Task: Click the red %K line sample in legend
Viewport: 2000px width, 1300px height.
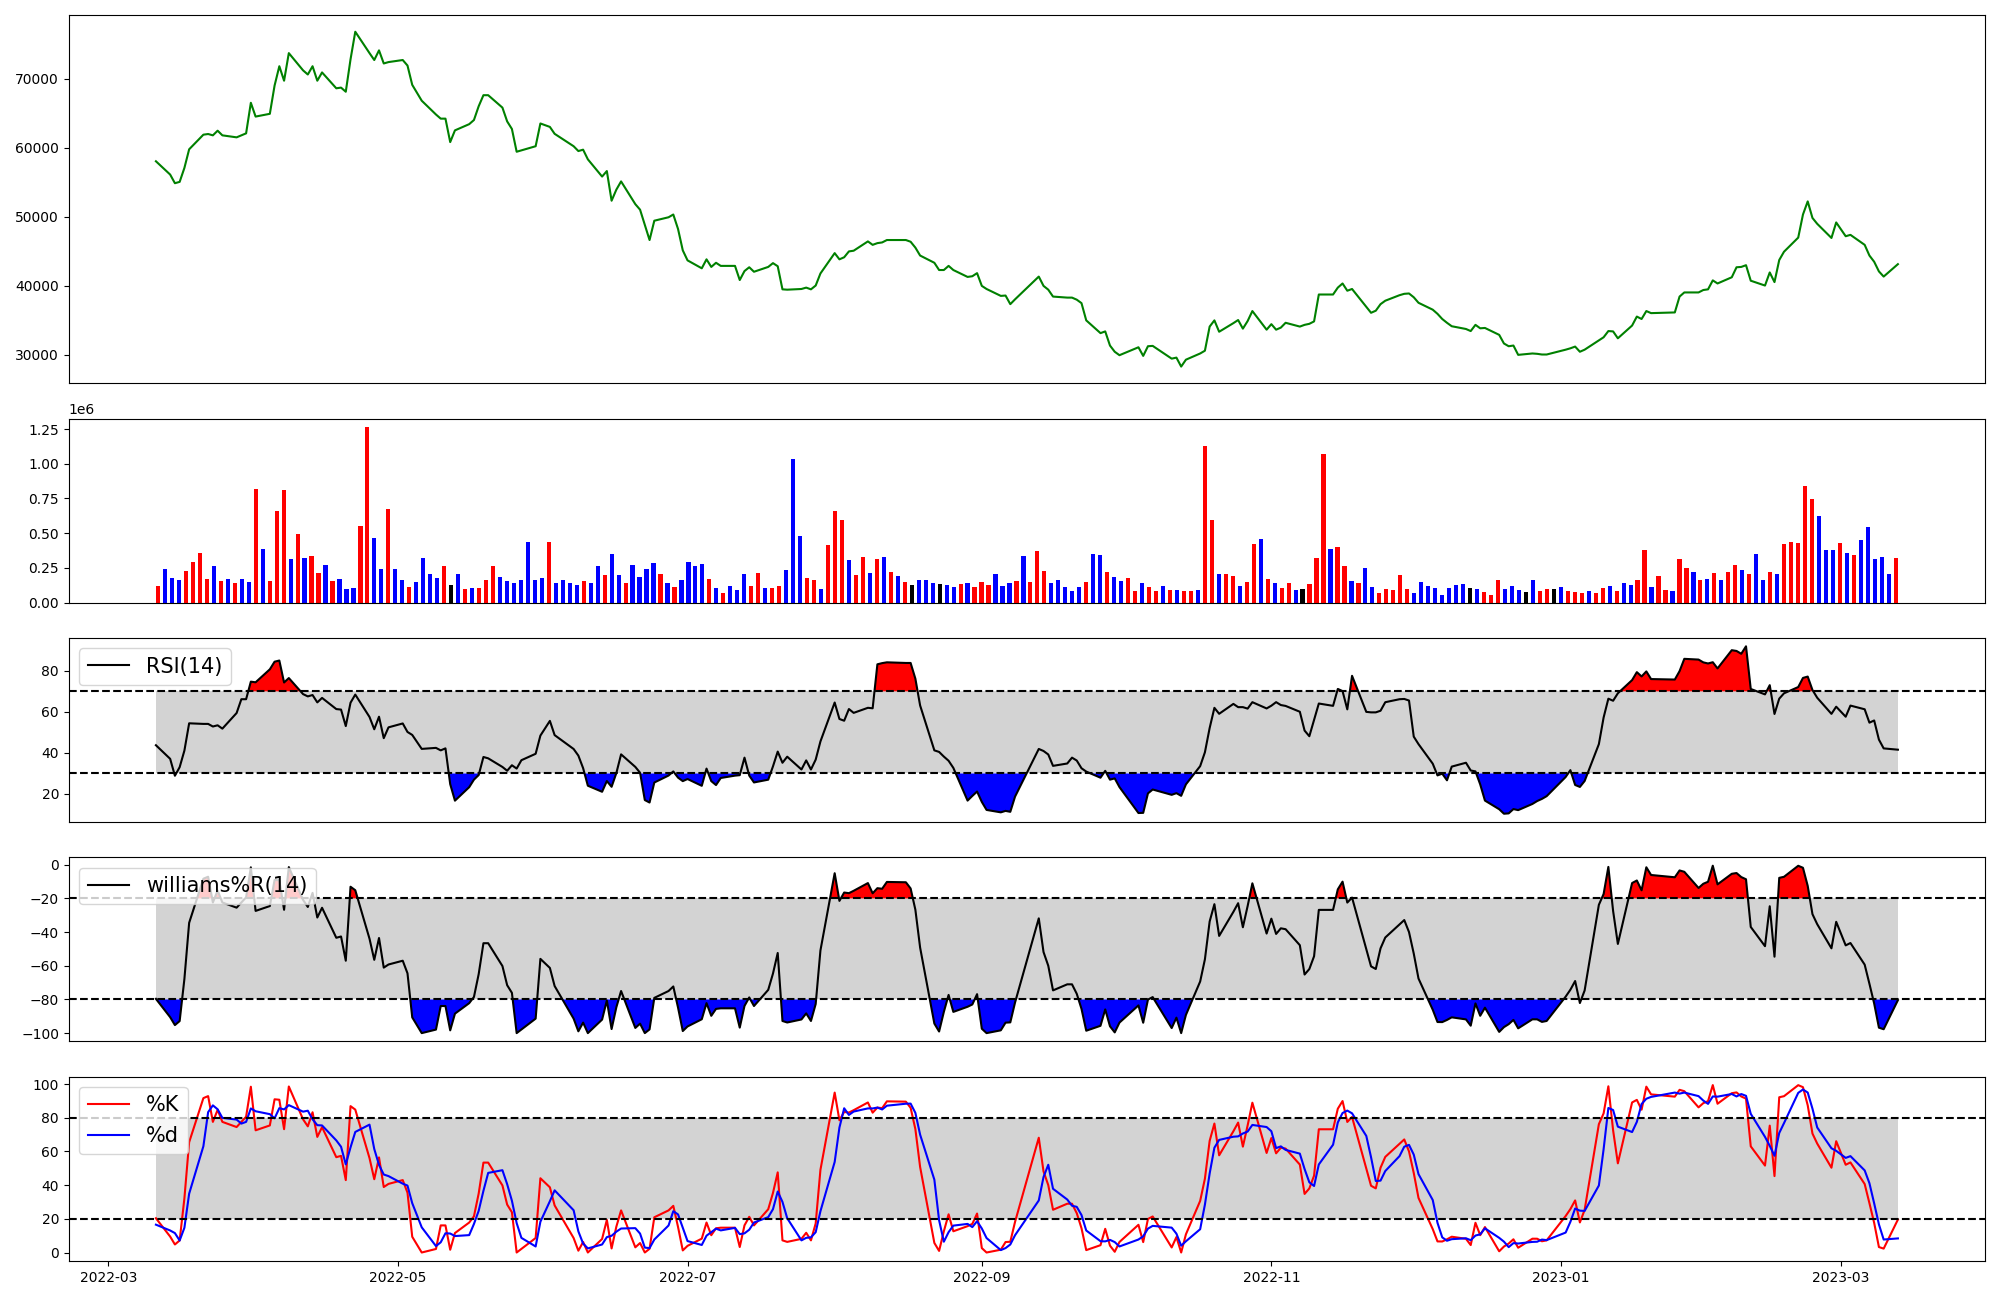Action: coord(109,1104)
